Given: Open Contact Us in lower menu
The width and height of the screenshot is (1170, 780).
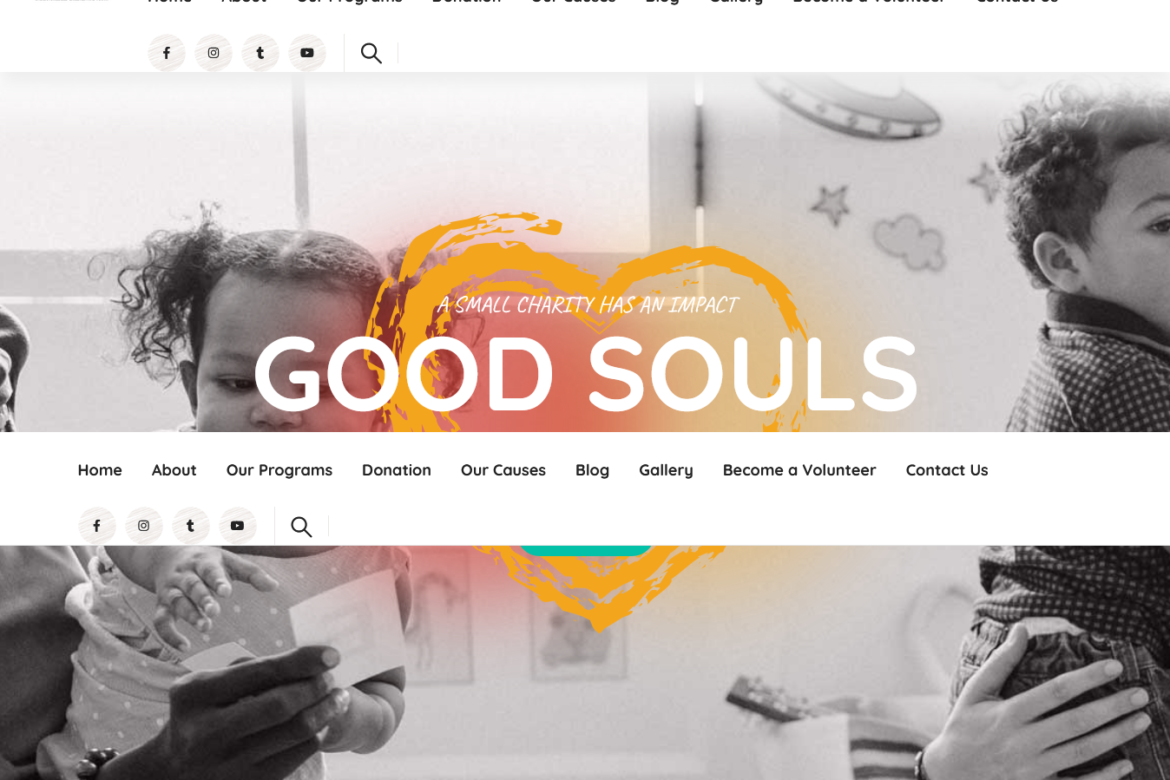Looking at the screenshot, I should pos(947,470).
